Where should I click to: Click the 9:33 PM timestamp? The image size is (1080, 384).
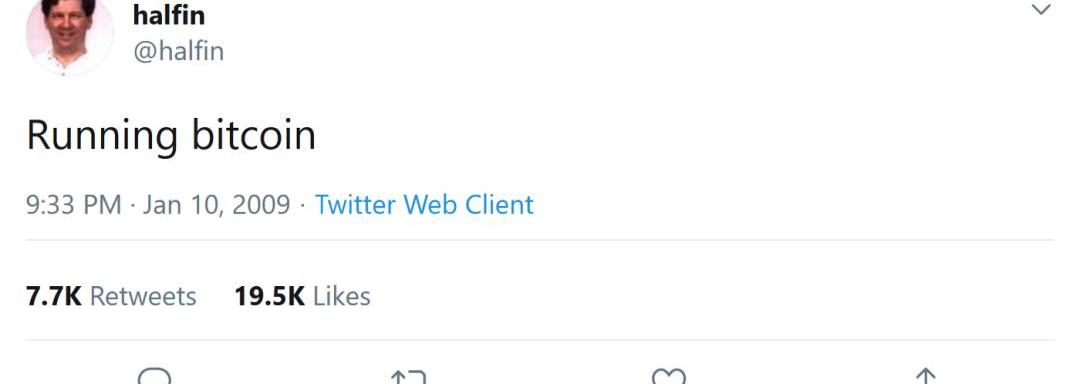coord(74,205)
